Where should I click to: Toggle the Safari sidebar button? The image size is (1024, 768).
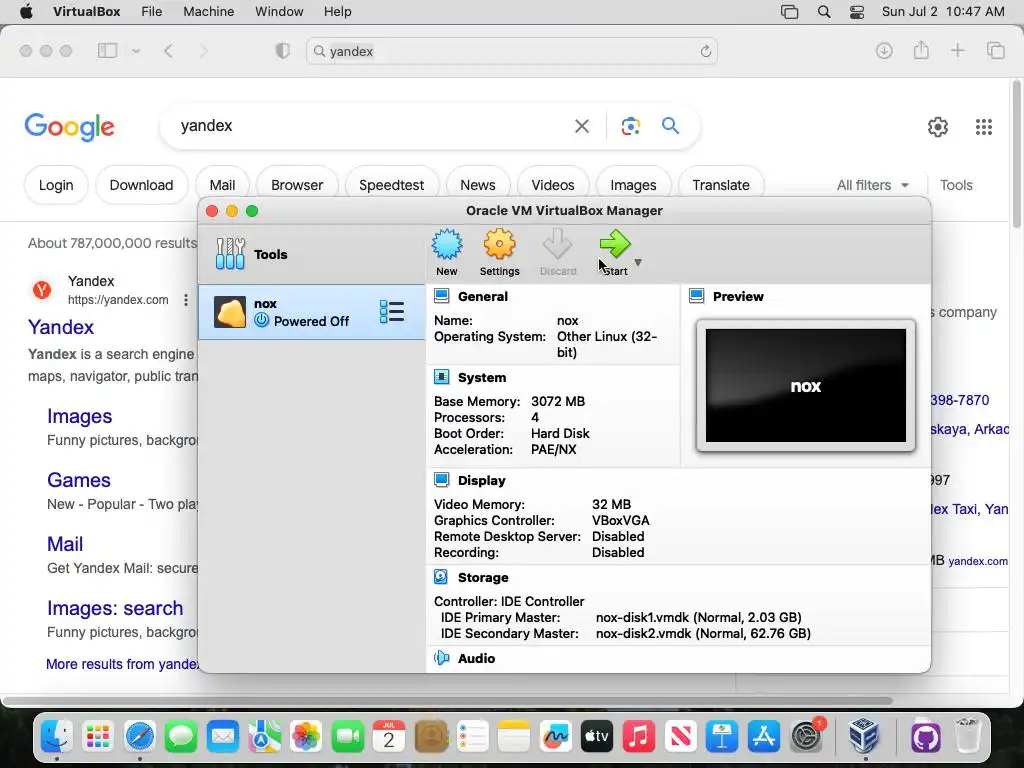coord(108,51)
